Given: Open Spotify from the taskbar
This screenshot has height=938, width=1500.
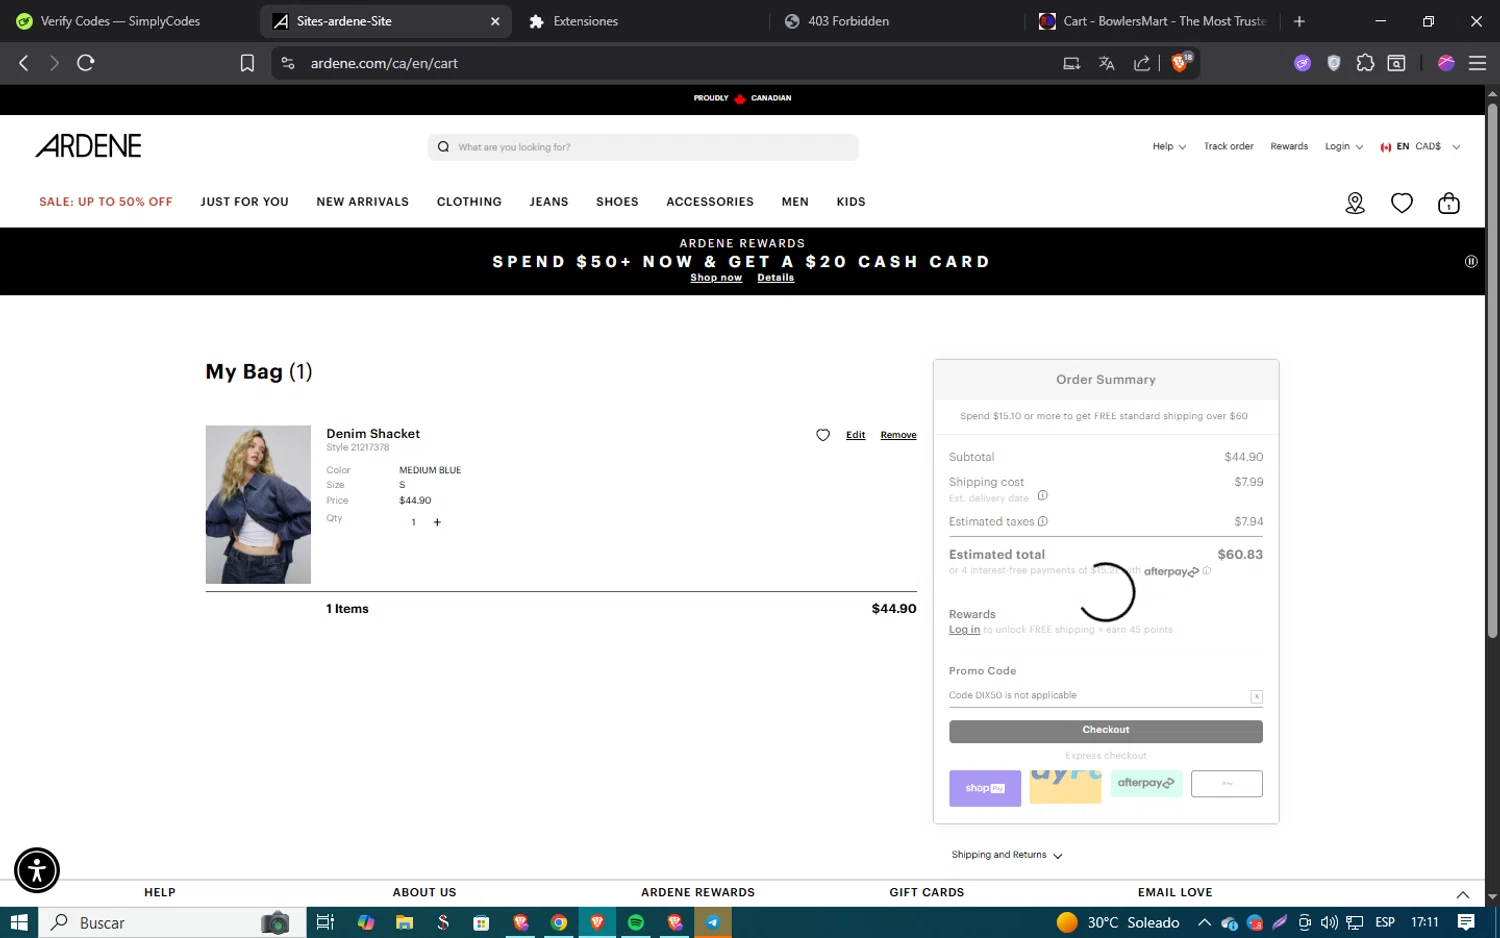Looking at the screenshot, I should [x=636, y=922].
